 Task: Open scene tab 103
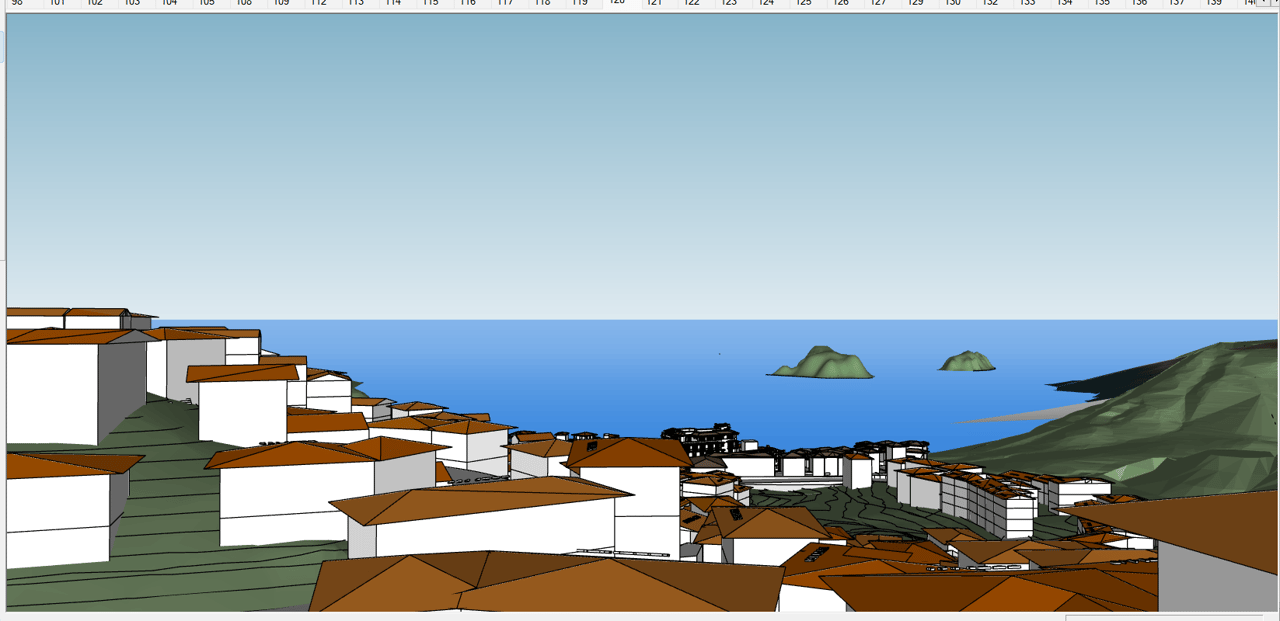[x=132, y=3]
